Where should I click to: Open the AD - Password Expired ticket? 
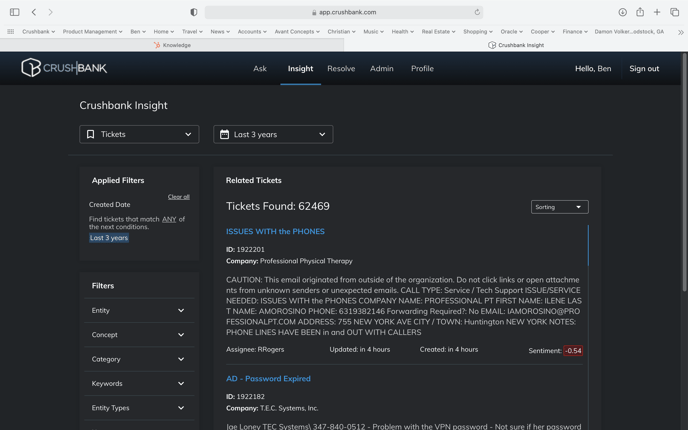pyautogui.click(x=268, y=379)
